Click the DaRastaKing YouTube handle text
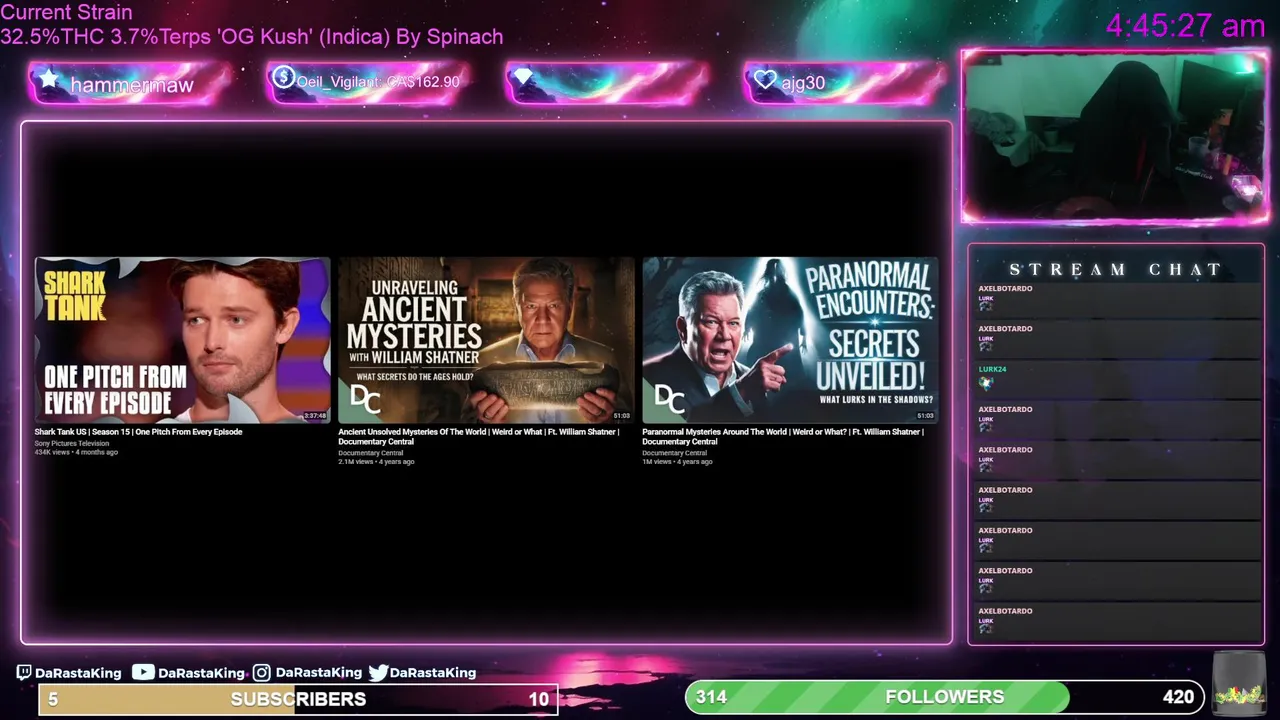 pos(201,673)
